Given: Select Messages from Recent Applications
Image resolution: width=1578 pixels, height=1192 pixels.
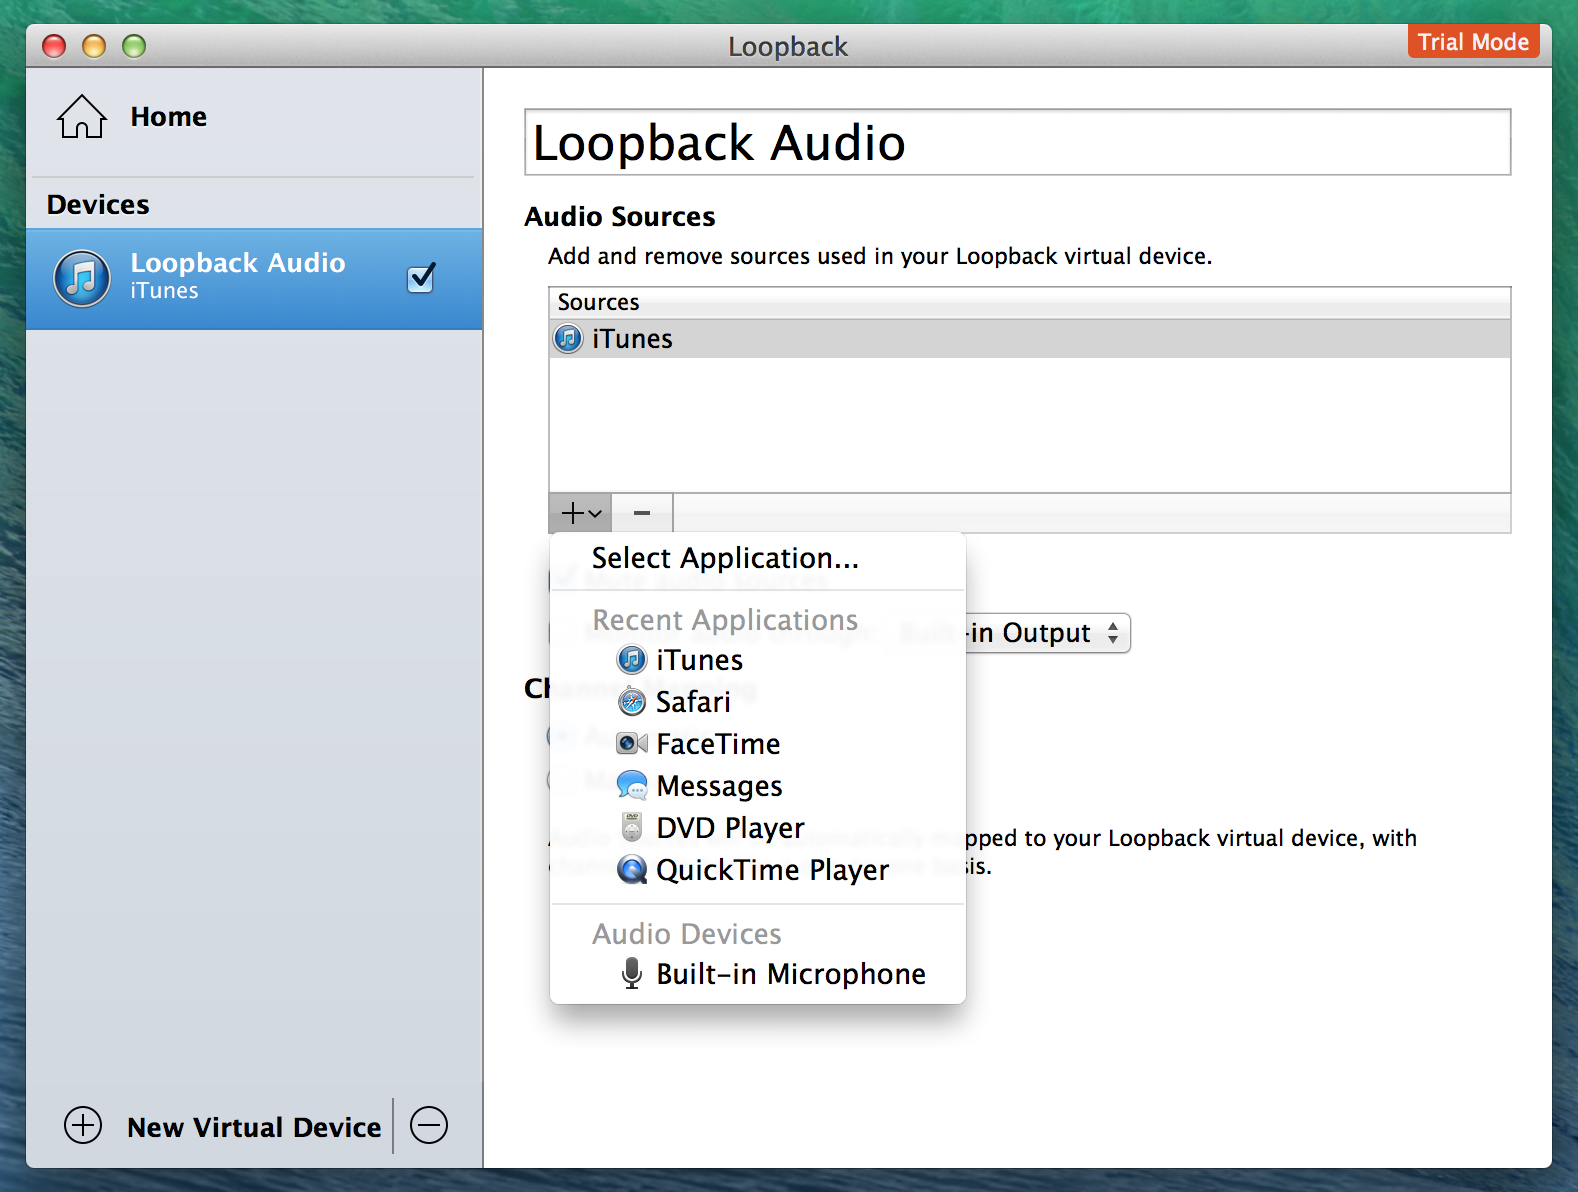Looking at the screenshot, I should tap(758, 786).
